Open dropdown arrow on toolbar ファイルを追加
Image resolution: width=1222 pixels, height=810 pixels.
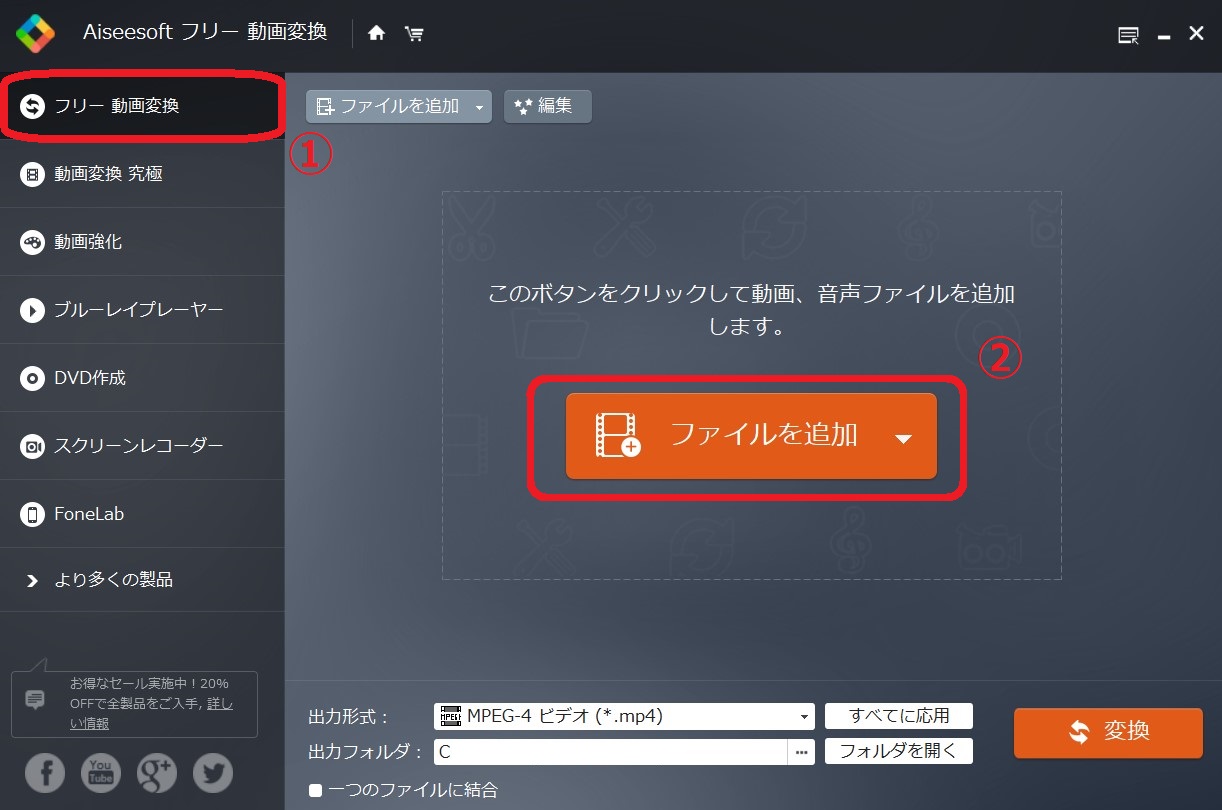pos(481,107)
